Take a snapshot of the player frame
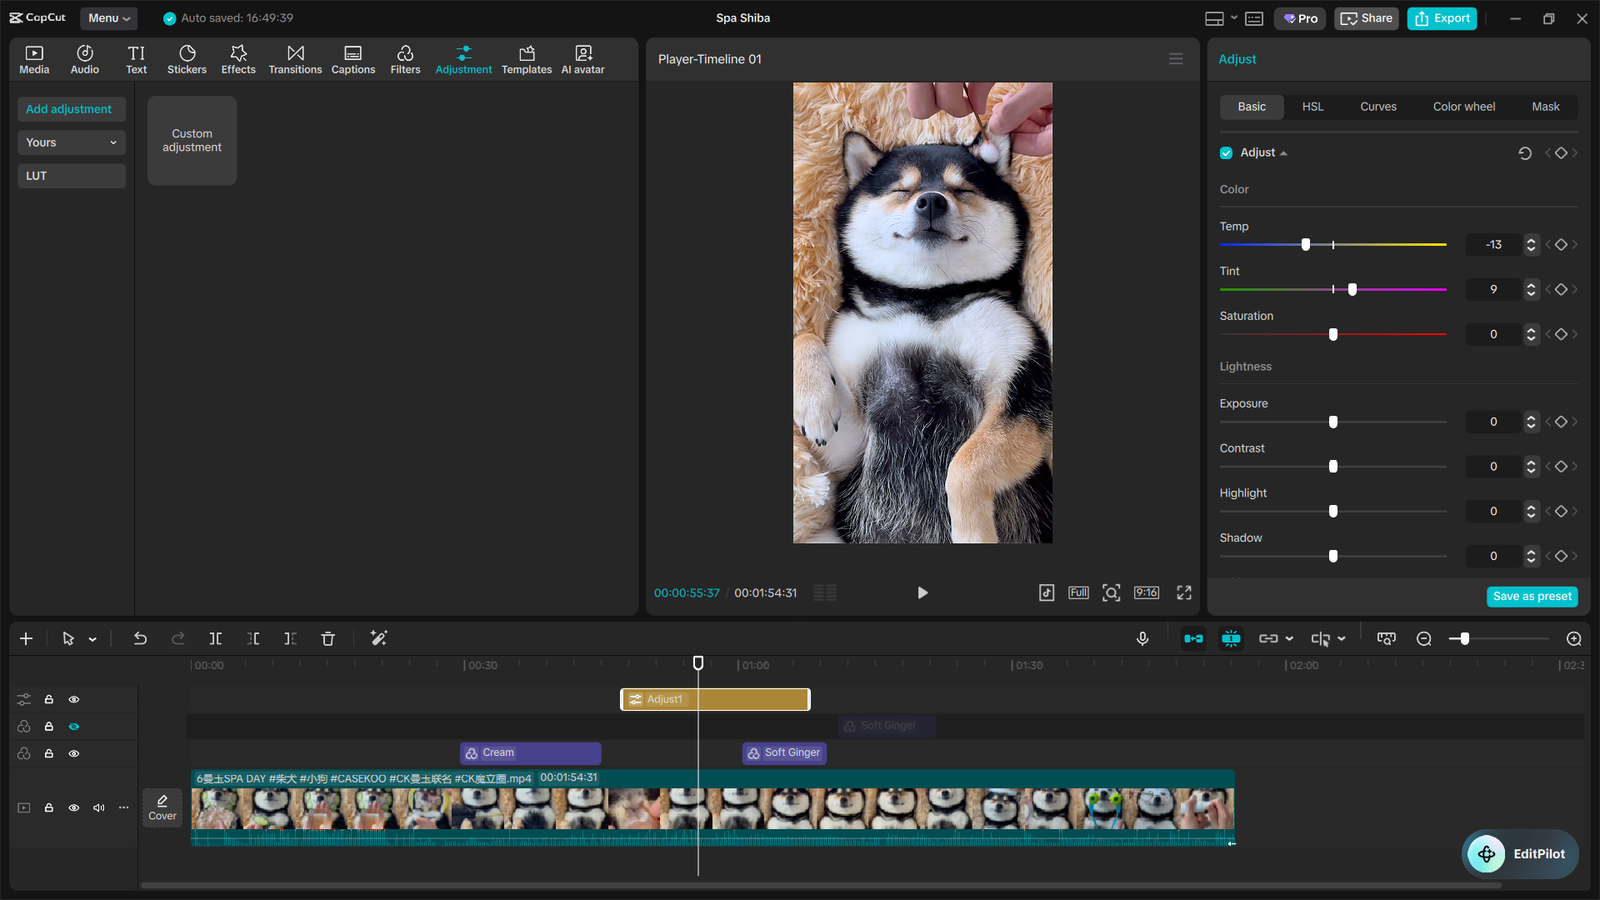 click(x=1111, y=592)
